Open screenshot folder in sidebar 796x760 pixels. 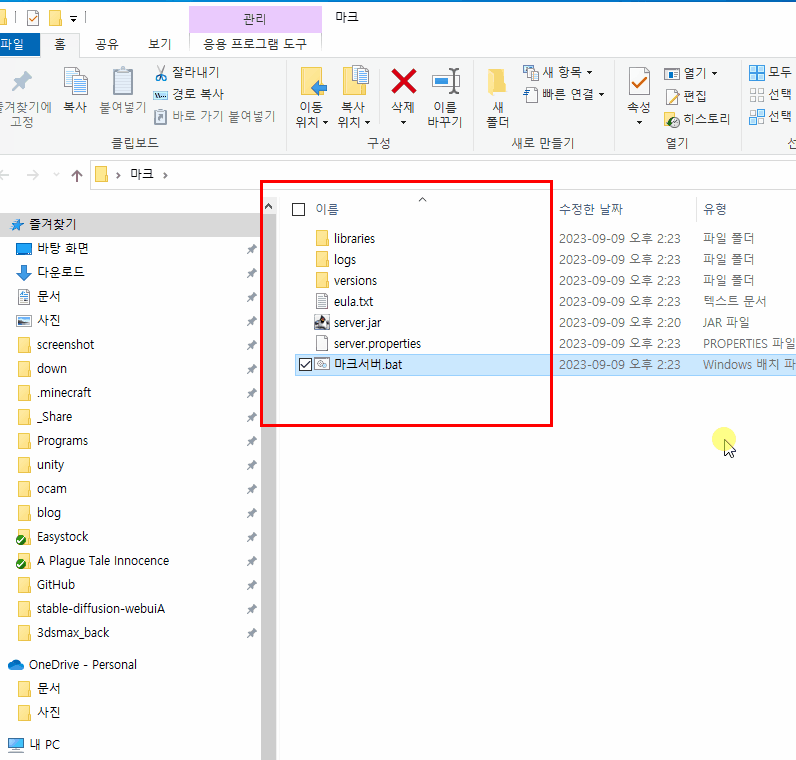pyautogui.click(x=65, y=345)
